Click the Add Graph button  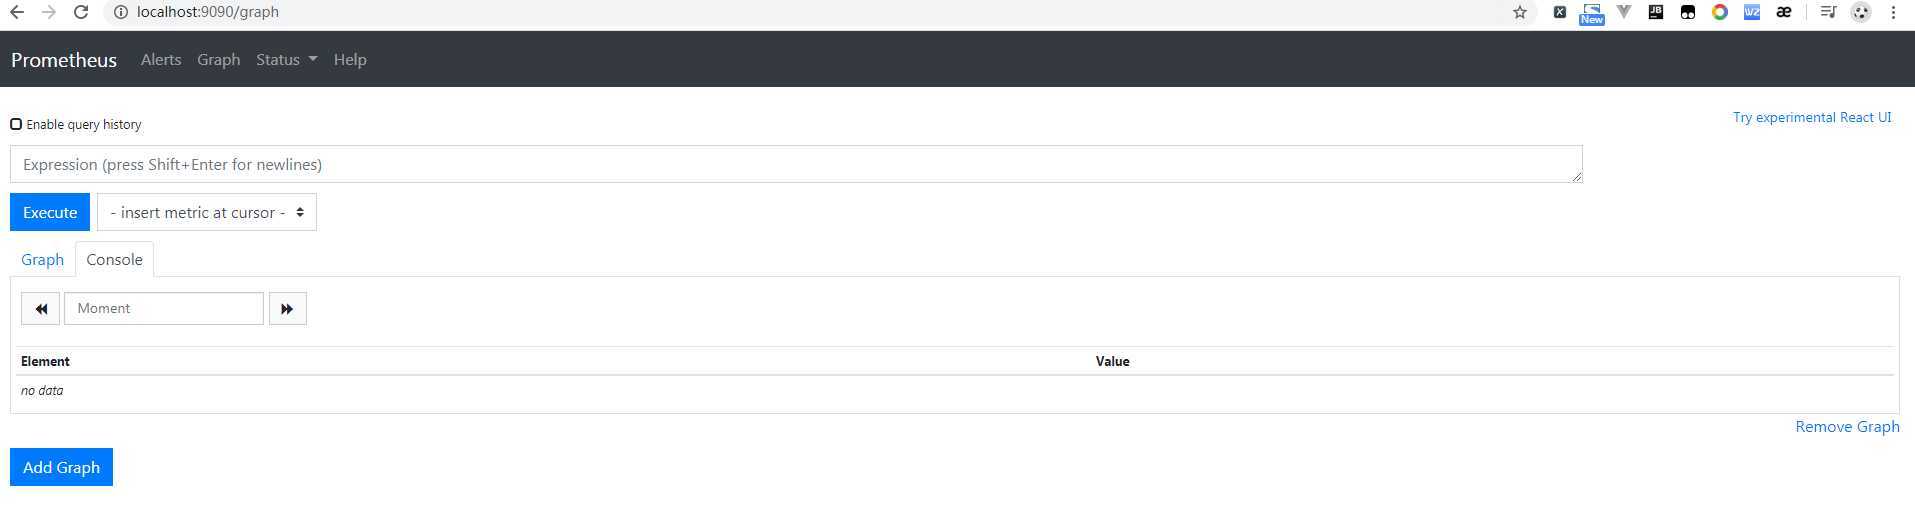click(61, 467)
